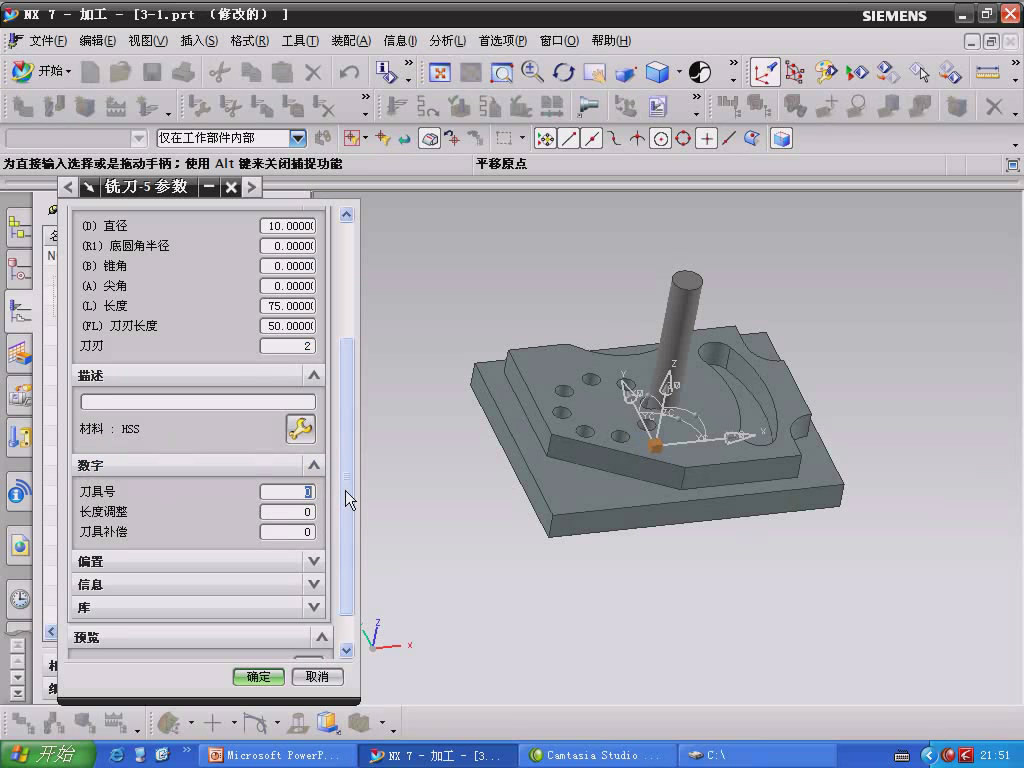The image size is (1024, 768).
Task: Open the History clock sidebar icon
Action: (19, 598)
